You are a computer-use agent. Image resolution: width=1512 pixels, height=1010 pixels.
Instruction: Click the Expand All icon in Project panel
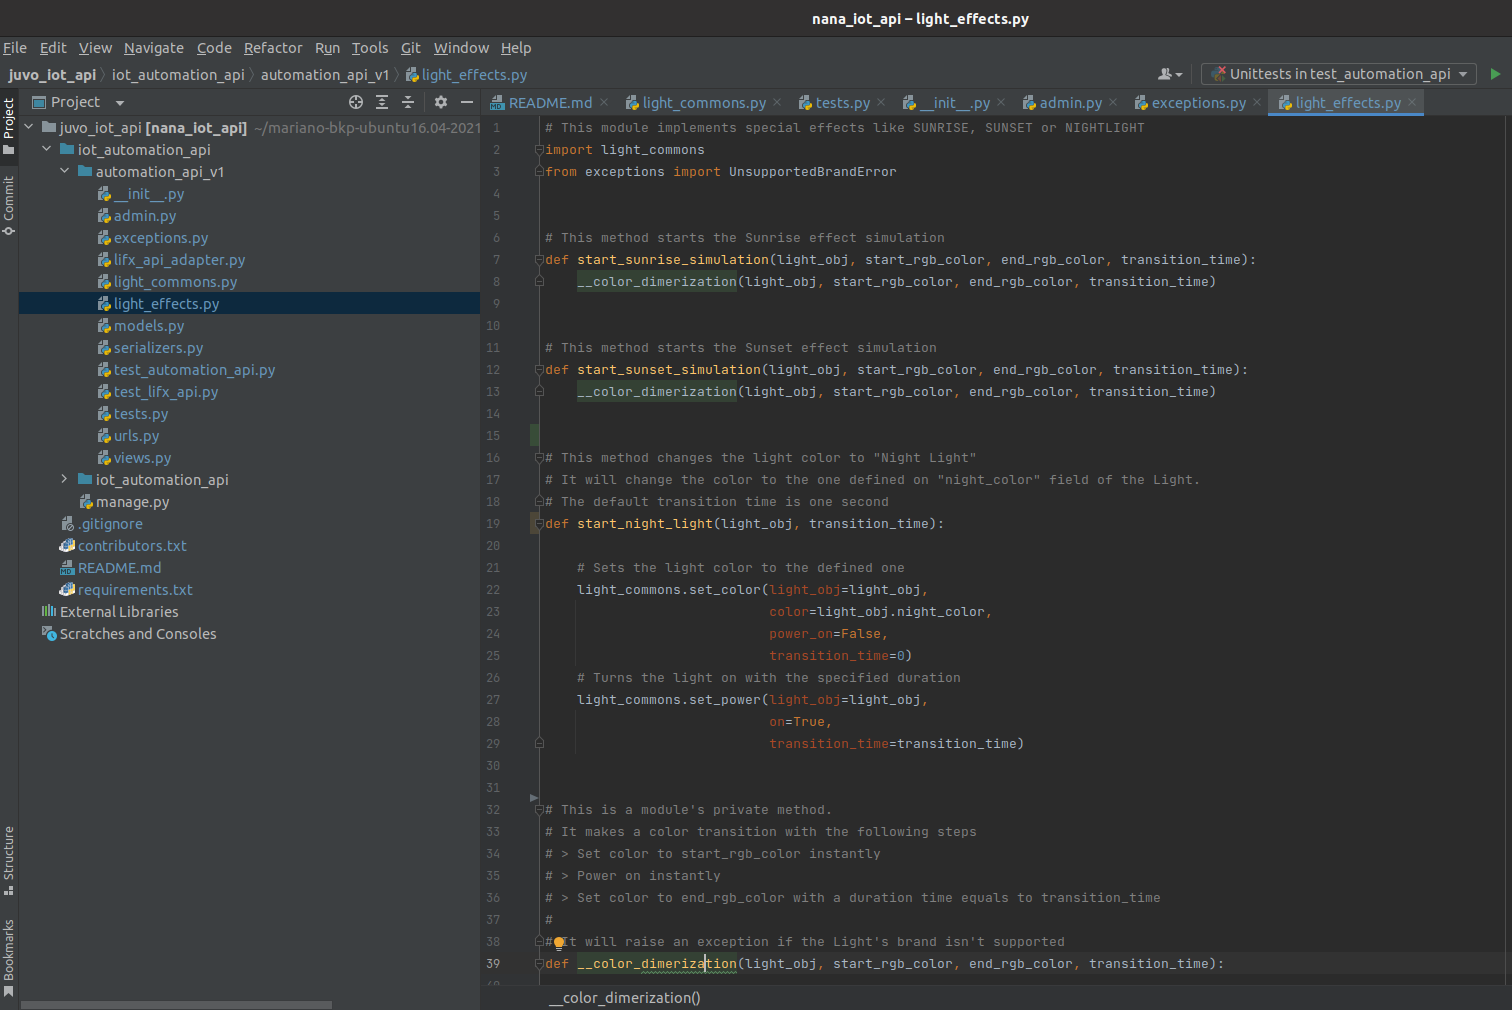pyautogui.click(x=382, y=102)
